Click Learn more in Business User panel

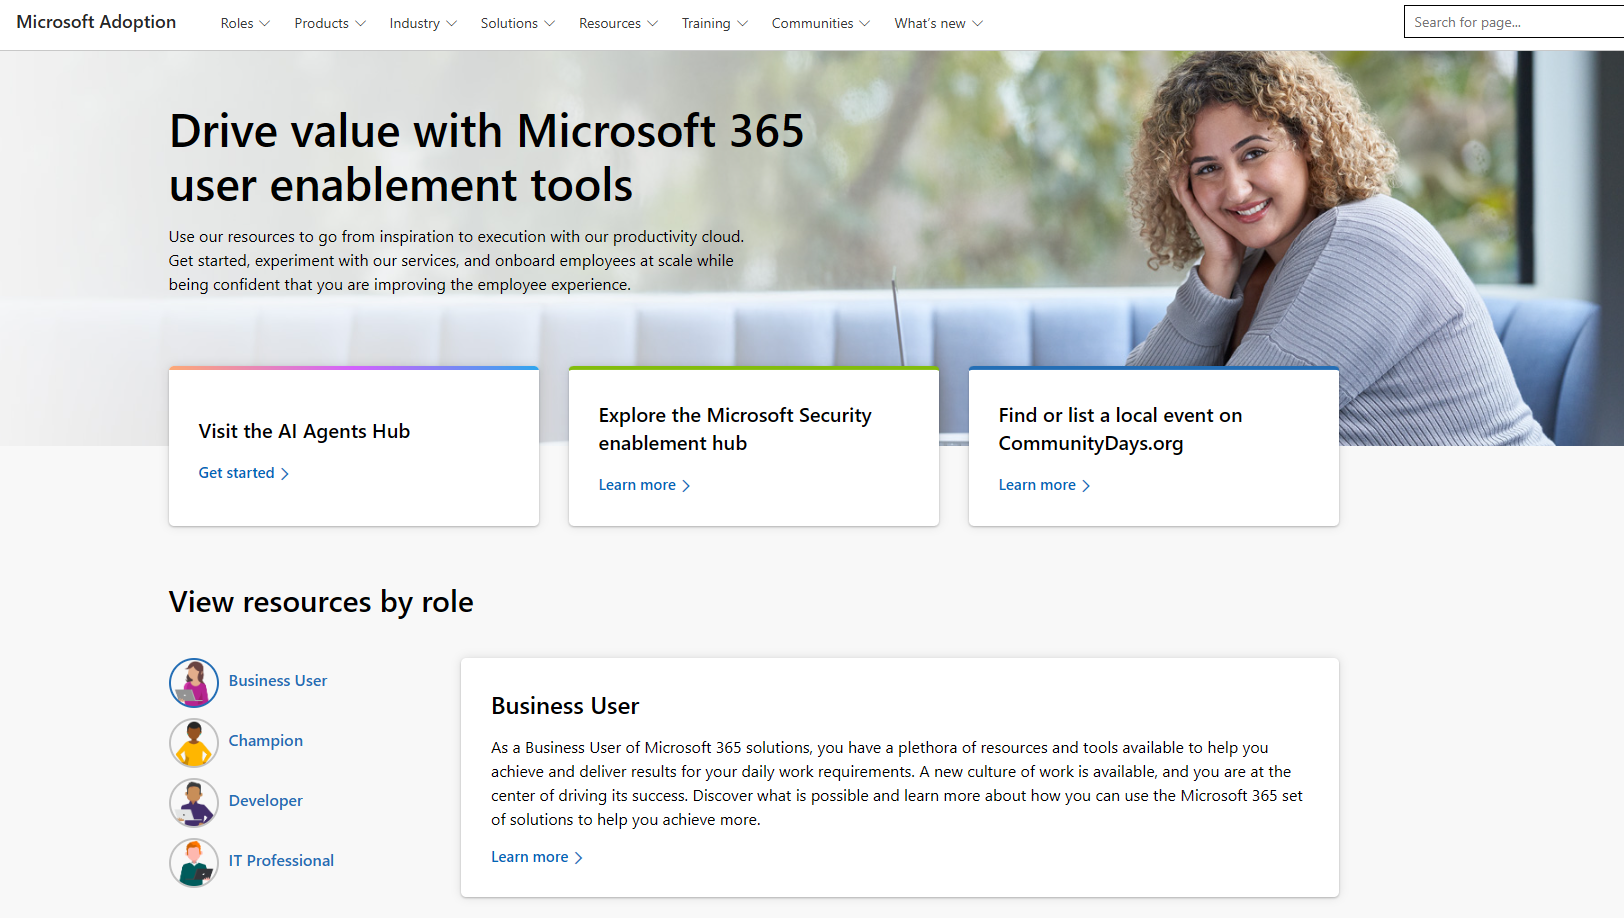click(x=536, y=857)
